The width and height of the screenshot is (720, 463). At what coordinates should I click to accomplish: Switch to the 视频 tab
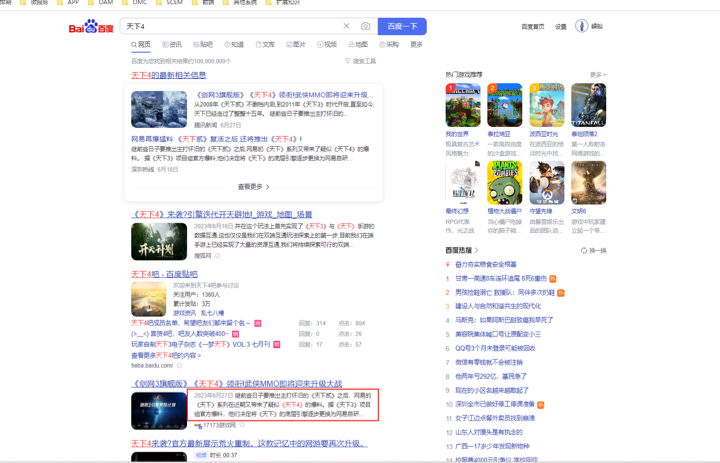pyautogui.click(x=327, y=45)
